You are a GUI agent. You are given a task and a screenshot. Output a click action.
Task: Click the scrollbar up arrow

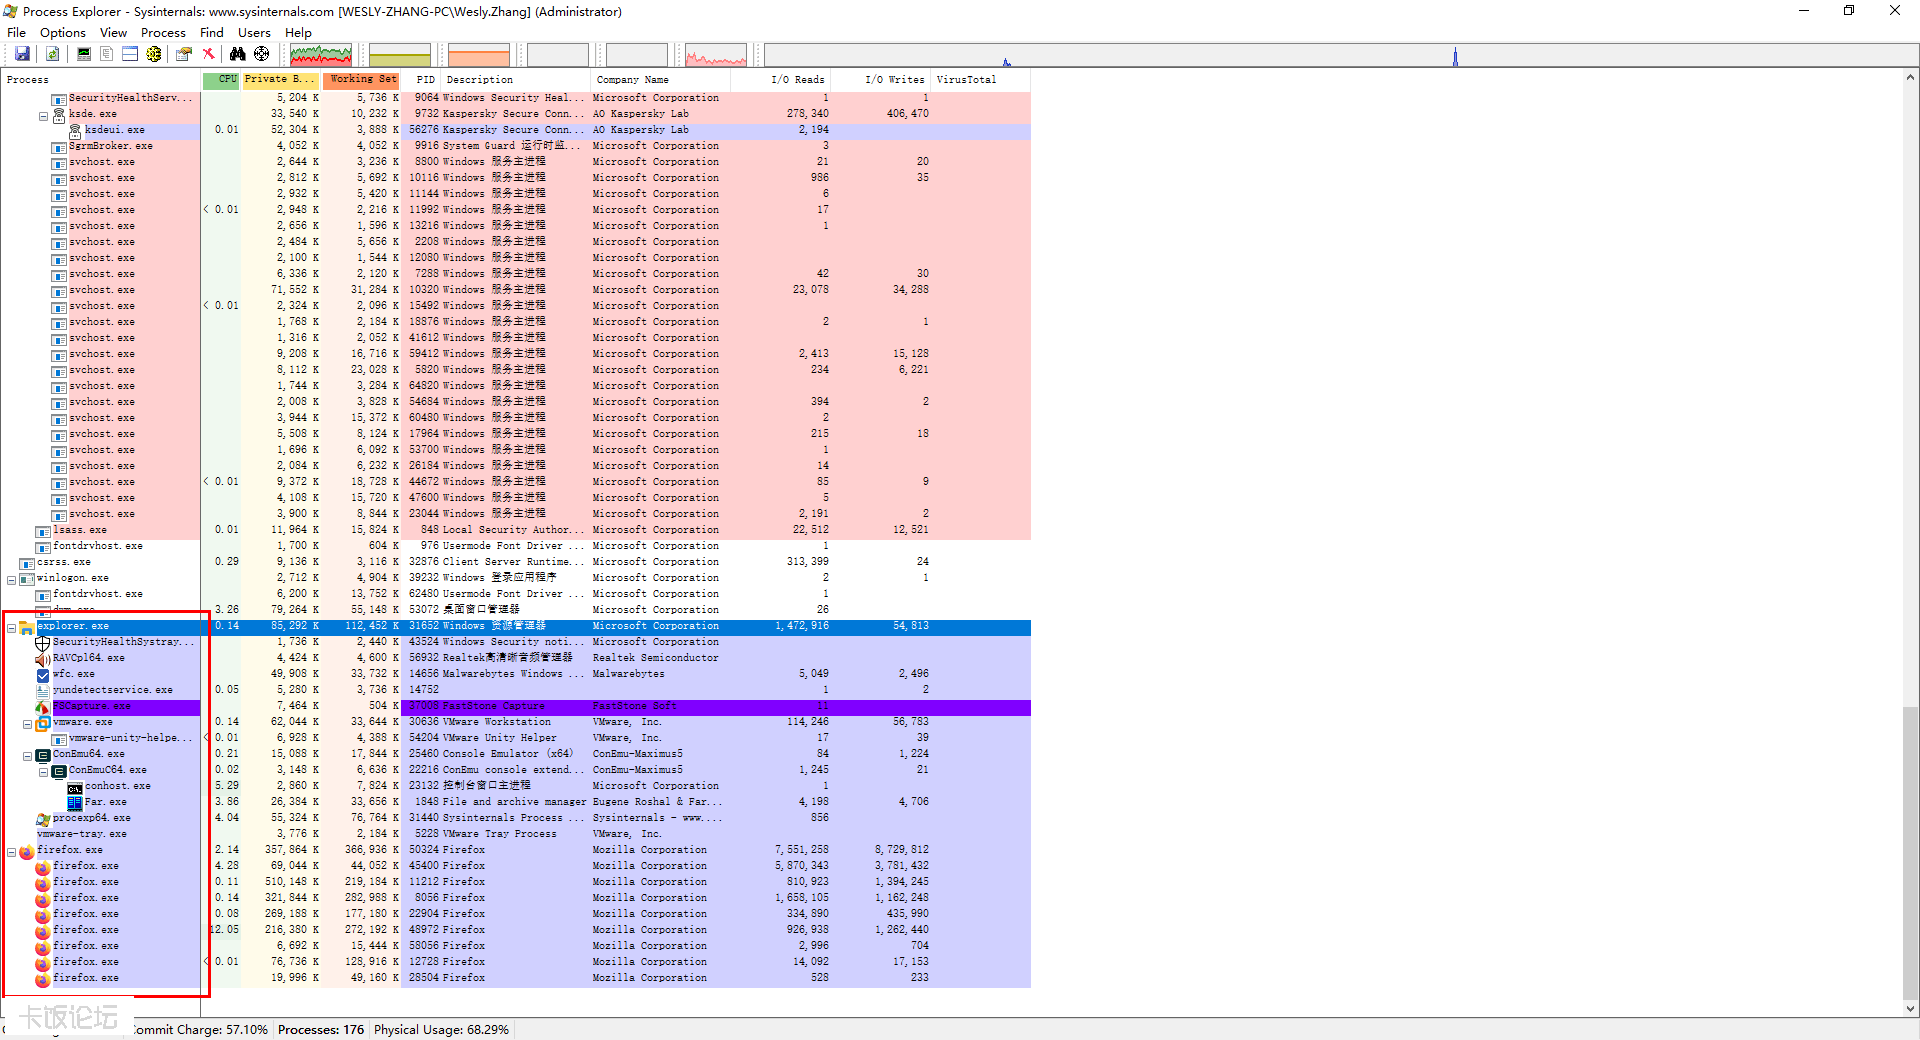1910,77
